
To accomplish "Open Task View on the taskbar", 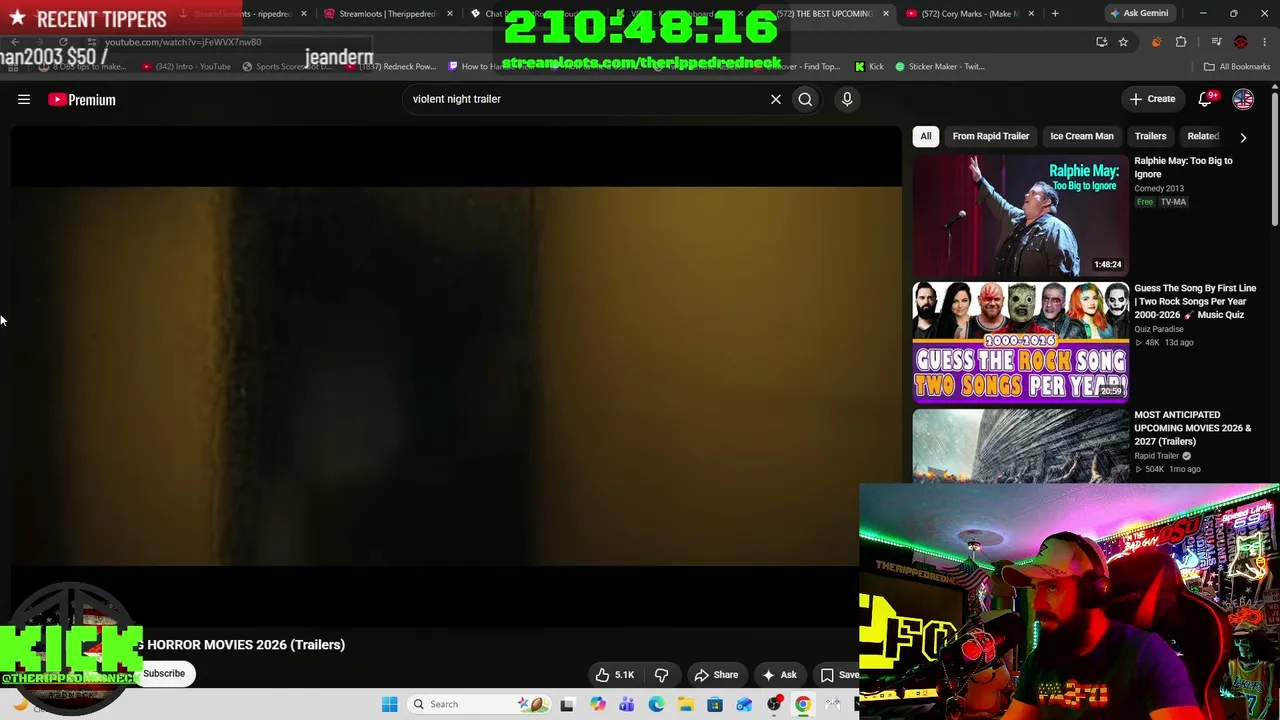I will [x=567, y=704].
